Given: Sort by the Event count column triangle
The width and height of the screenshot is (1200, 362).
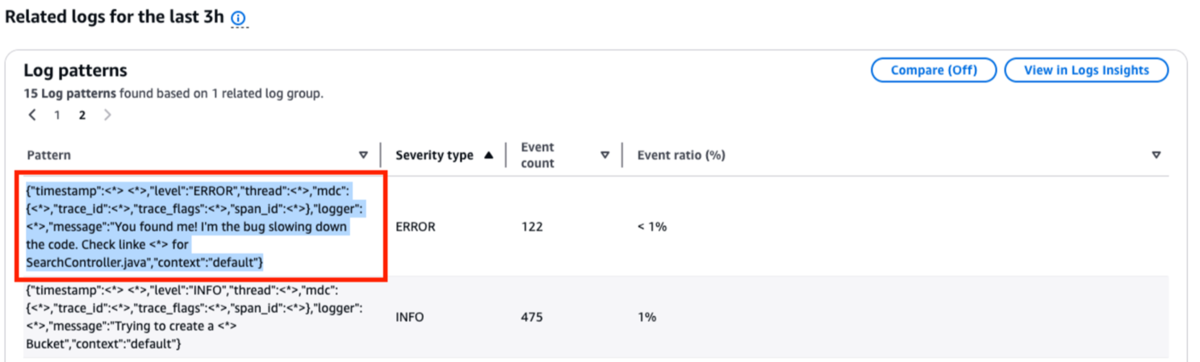Looking at the screenshot, I should pyautogui.click(x=604, y=155).
